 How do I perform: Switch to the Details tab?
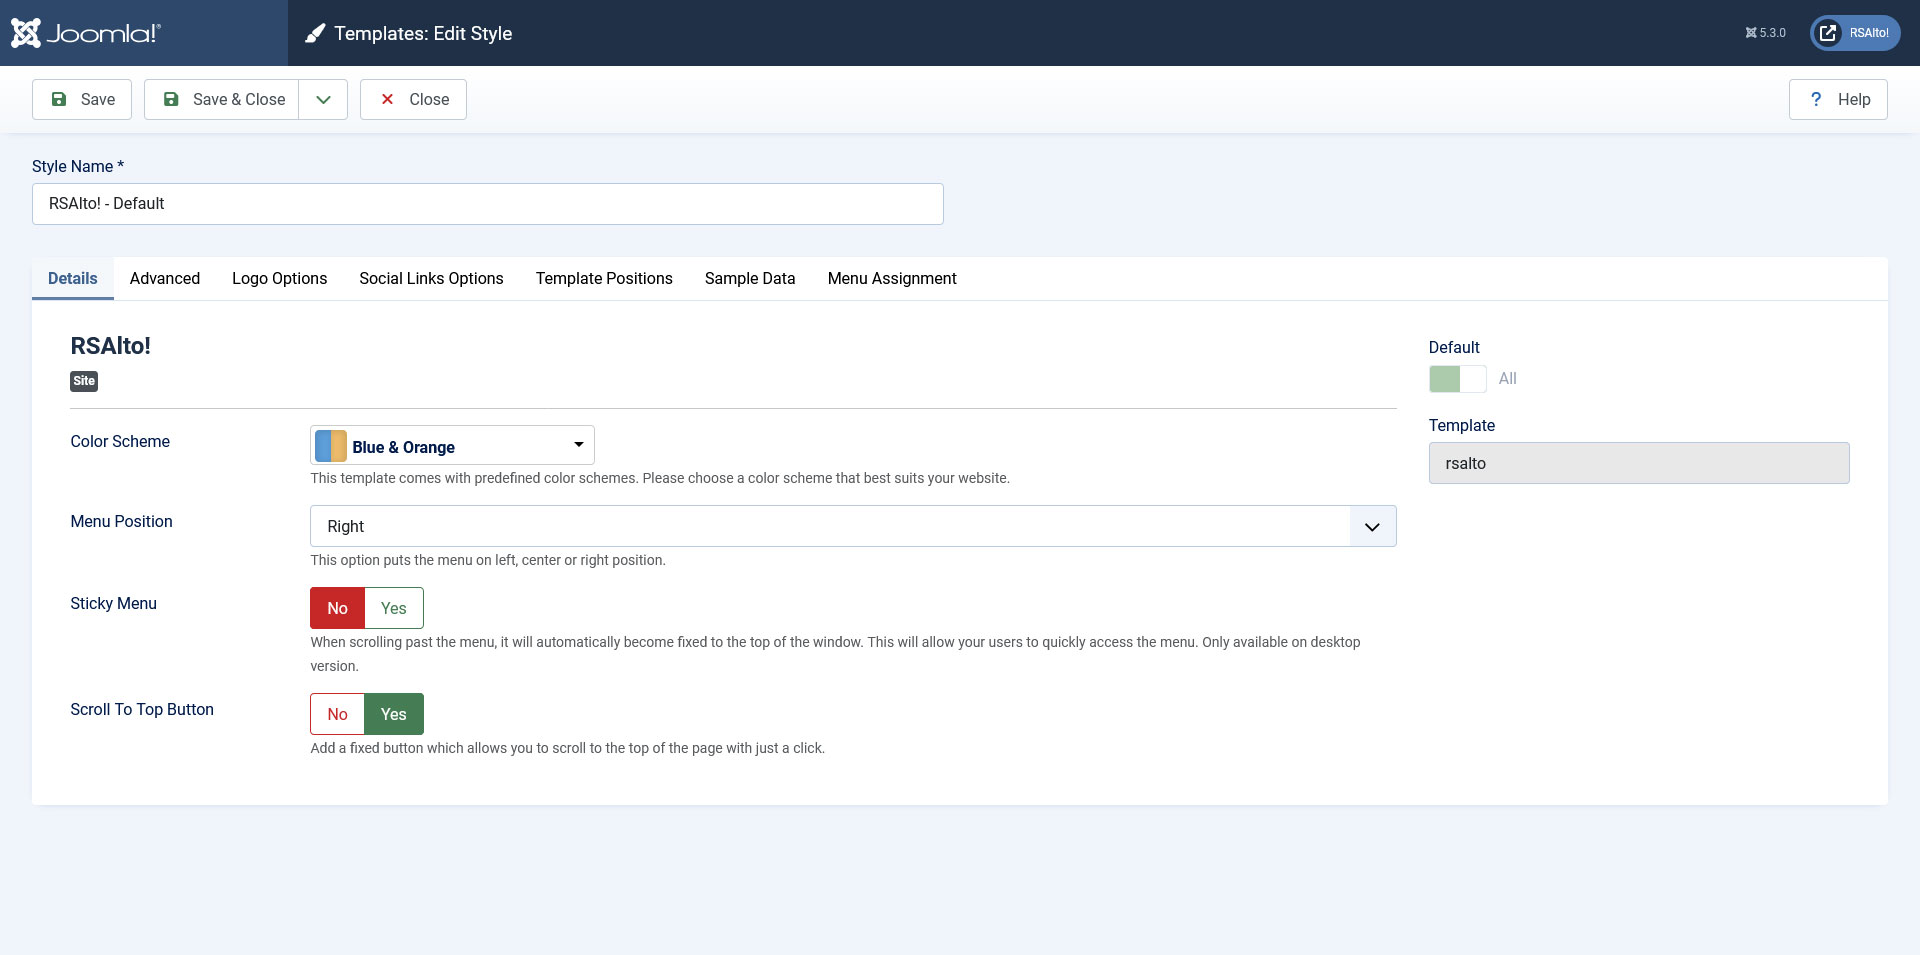click(x=73, y=278)
